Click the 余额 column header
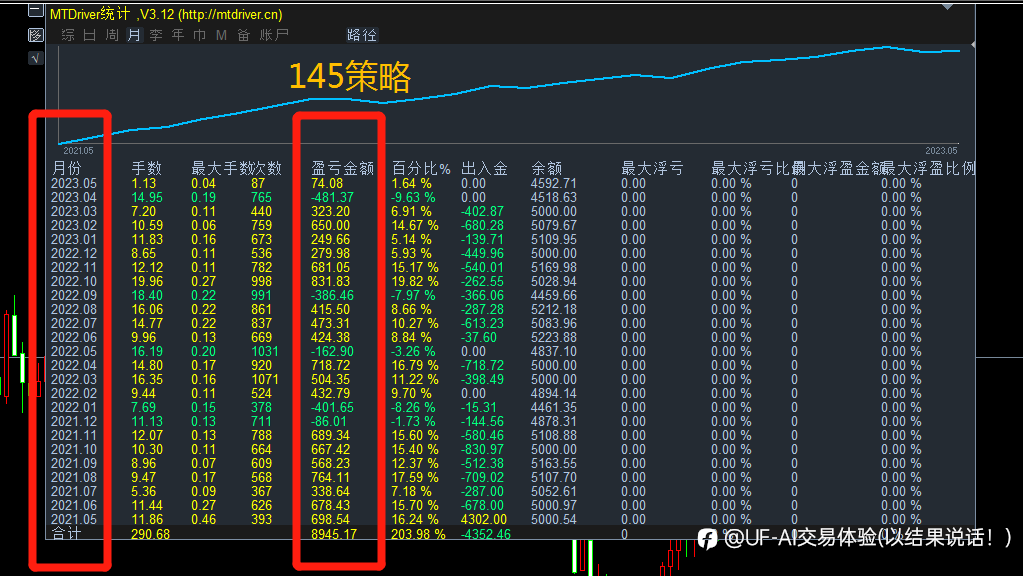The width and height of the screenshot is (1023, 576). point(546,168)
